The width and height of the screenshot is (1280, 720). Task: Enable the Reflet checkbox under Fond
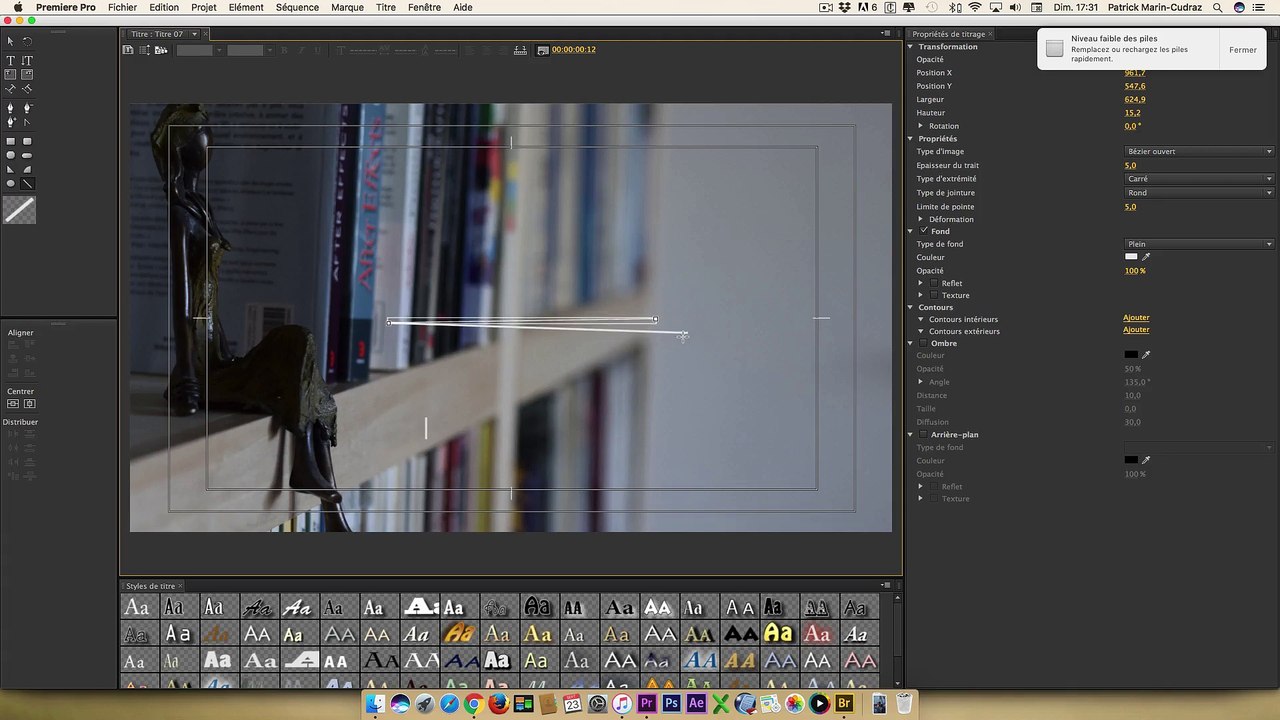point(934,283)
